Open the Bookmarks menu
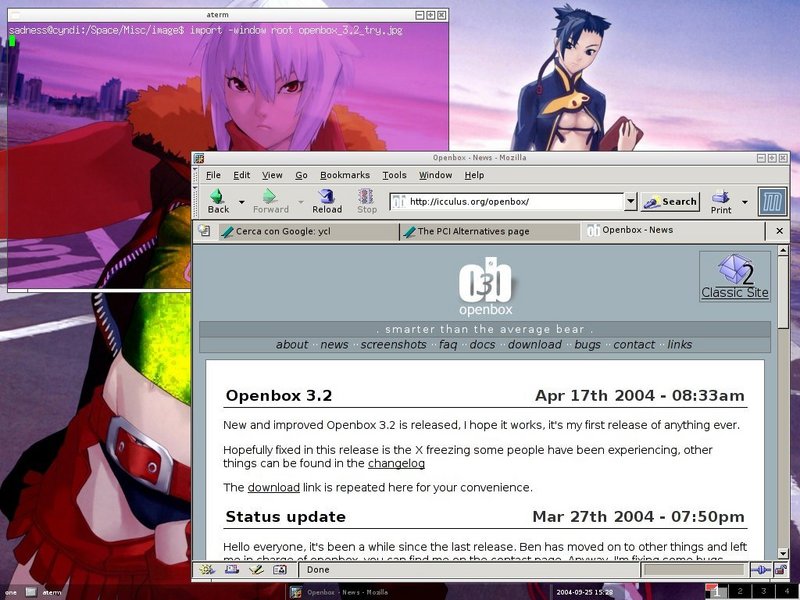The height and width of the screenshot is (600, 800). pyautogui.click(x=345, y=175)
